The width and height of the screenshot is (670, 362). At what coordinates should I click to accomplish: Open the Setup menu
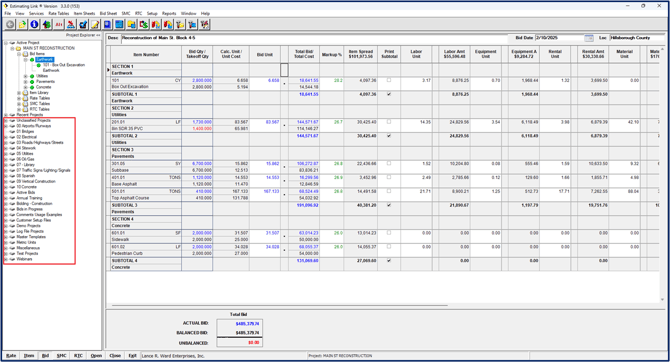[x=152, y=14]
